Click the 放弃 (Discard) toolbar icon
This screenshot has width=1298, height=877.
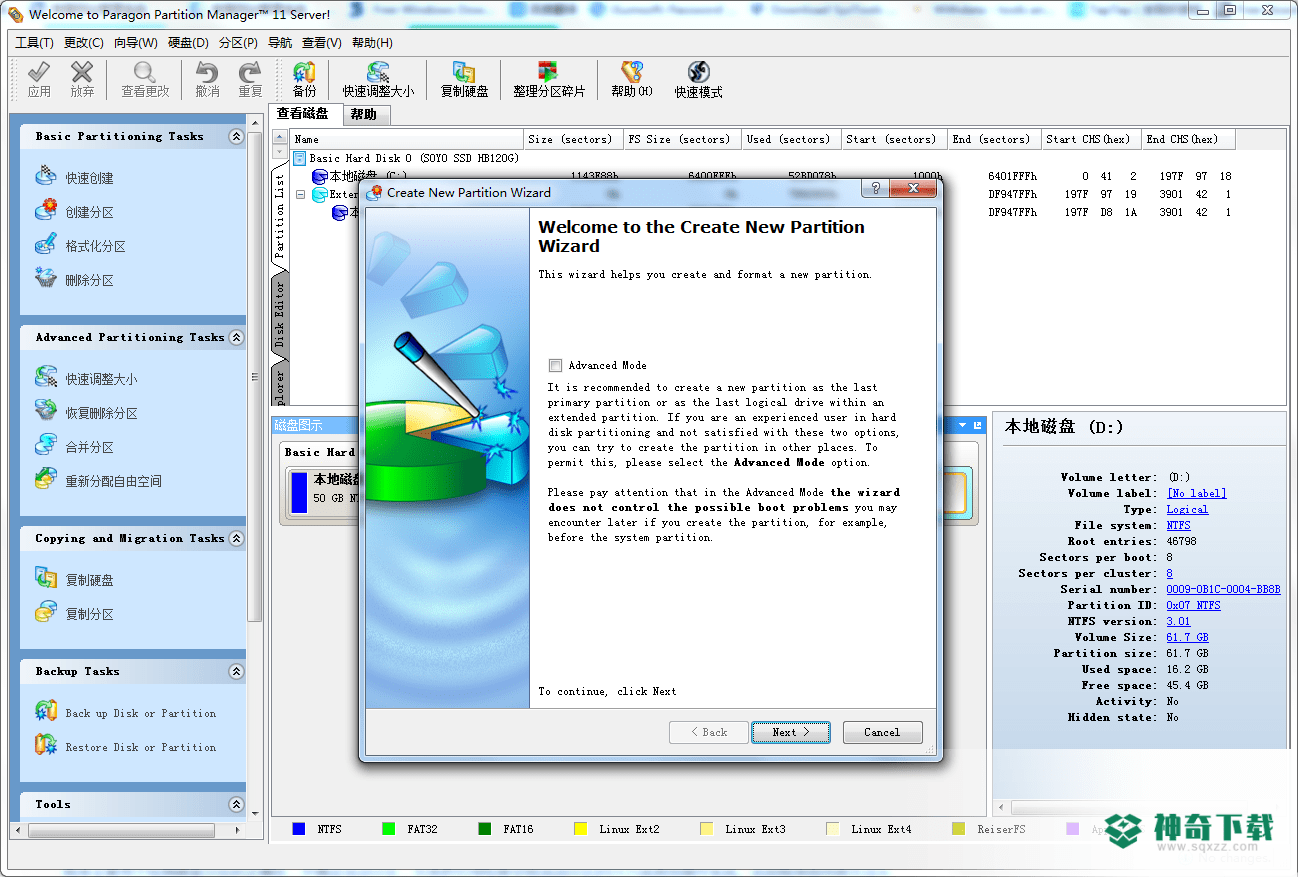82,80
